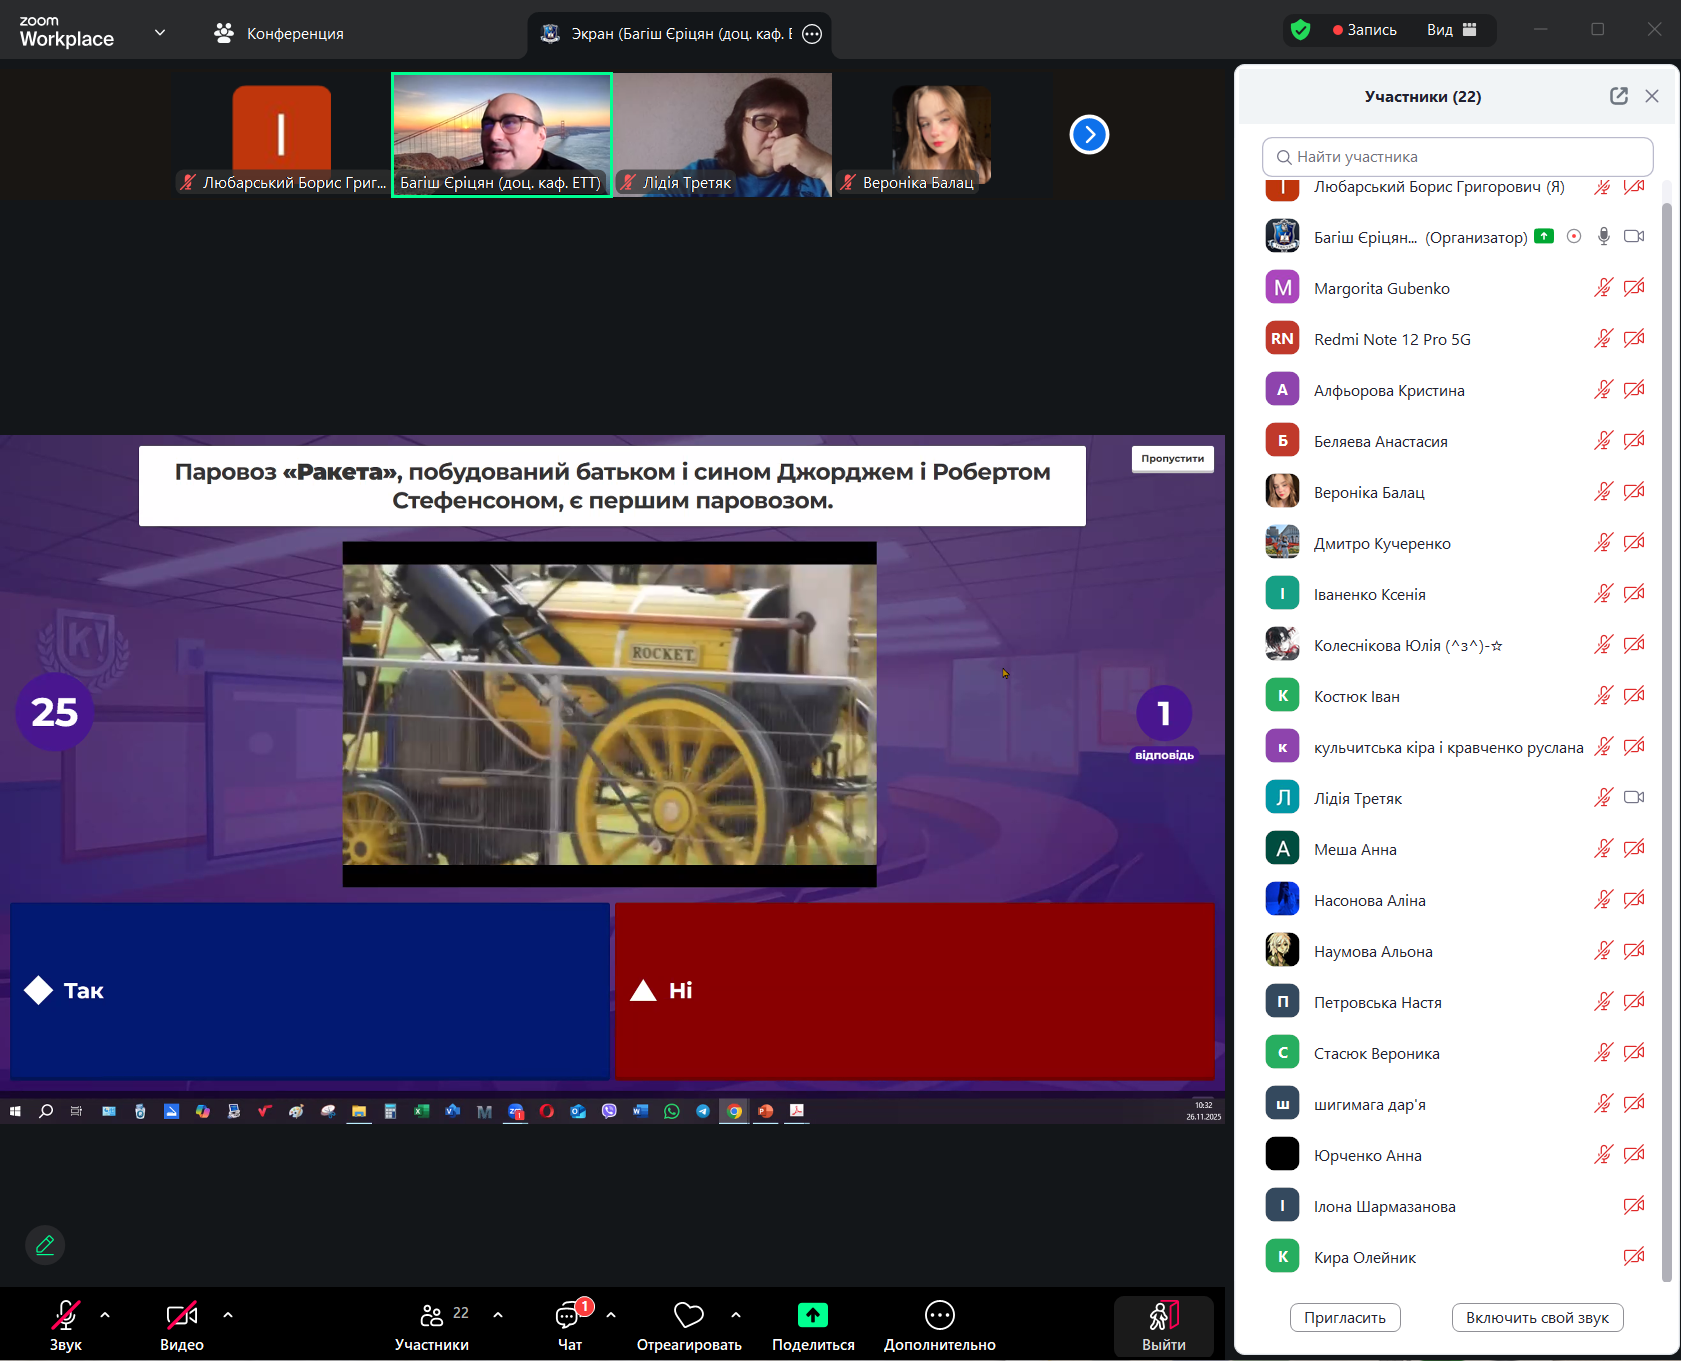The image size is (1681, 1361).
Task: Click the Запись recording indicator
Action: 1365,30
